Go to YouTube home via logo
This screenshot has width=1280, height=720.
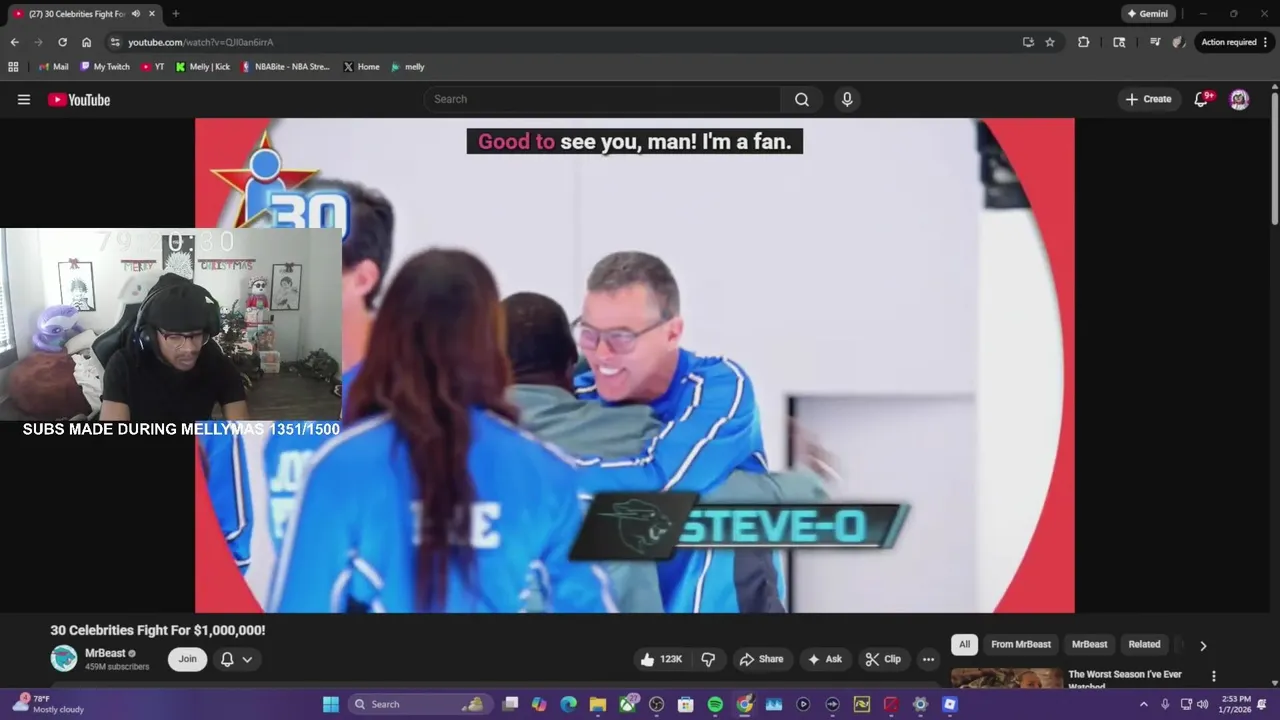79,99
